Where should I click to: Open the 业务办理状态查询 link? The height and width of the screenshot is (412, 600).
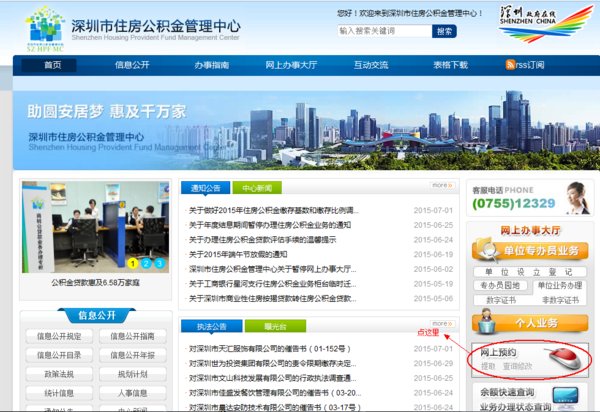click(x=515, y=407)
